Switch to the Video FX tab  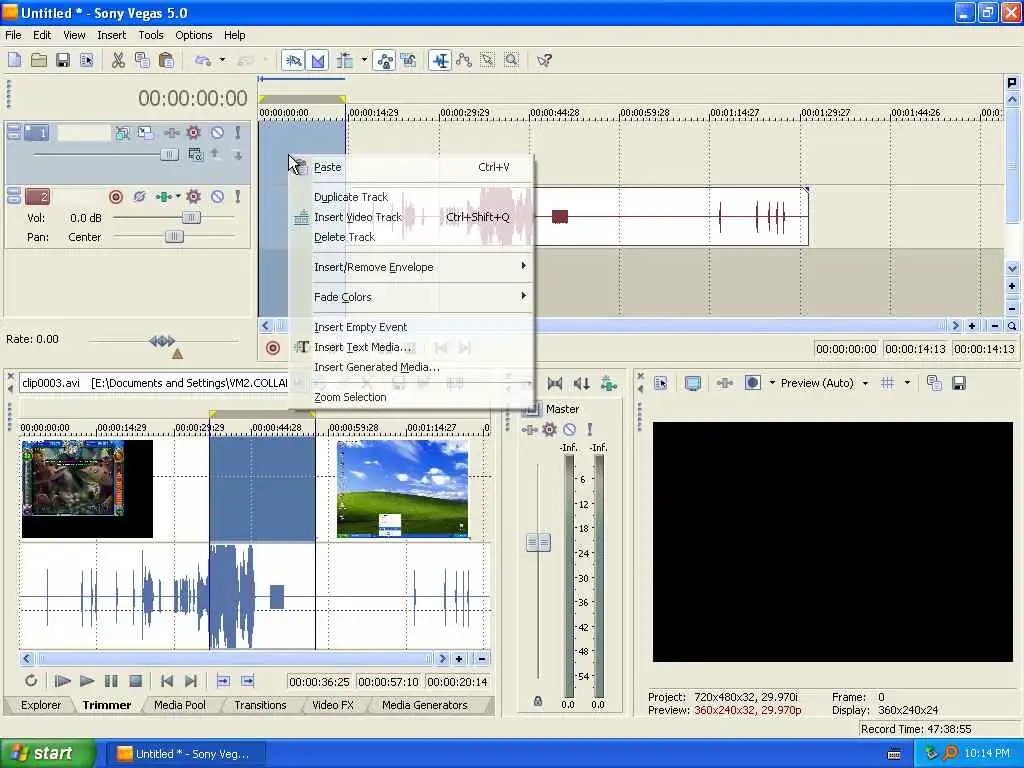pos(332,705)
